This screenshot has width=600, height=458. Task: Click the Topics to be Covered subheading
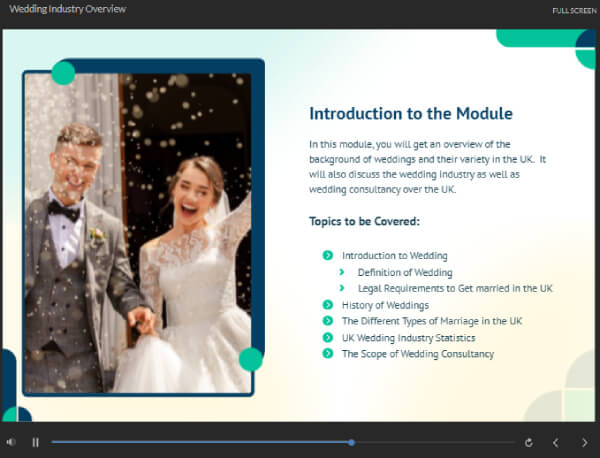click(364, 221)
